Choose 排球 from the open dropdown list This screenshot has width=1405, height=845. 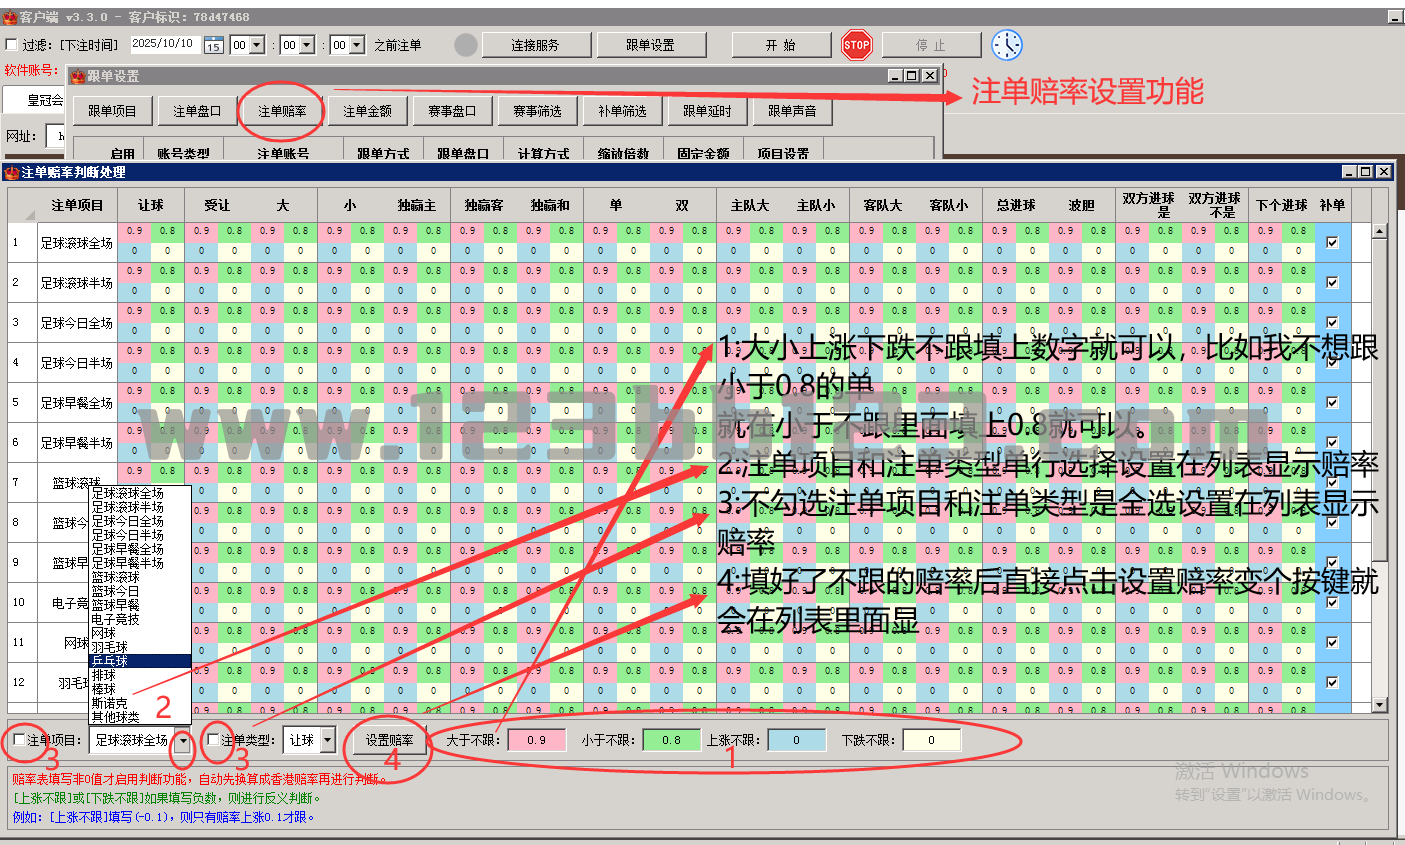point(104,675)
